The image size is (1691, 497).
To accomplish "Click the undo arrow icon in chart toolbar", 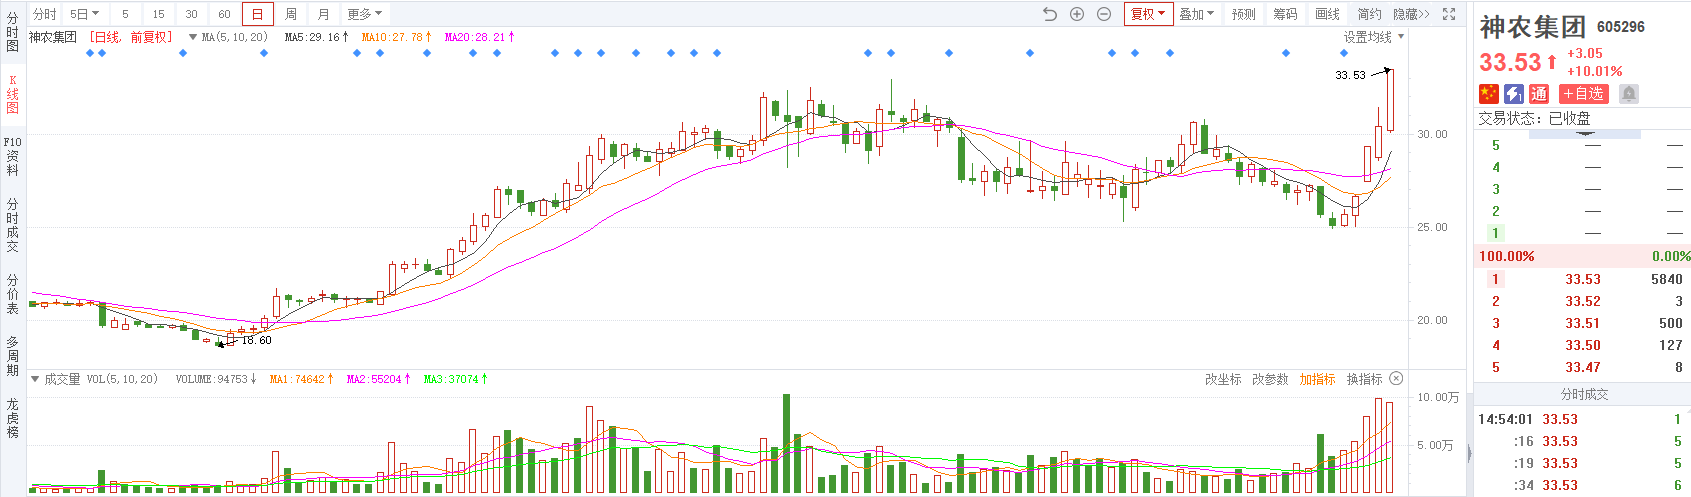I will pyautogui.click(x=1049, y=14).
